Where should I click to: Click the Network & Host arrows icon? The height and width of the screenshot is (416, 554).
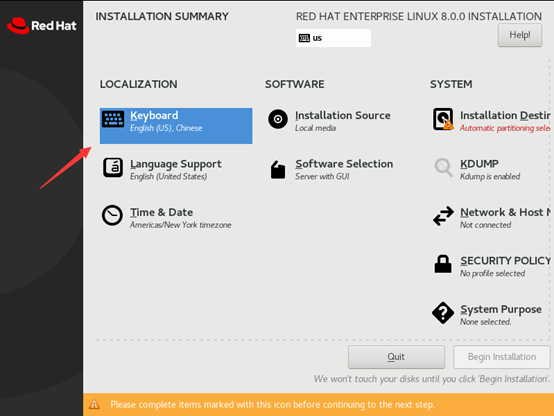point(443,216)
